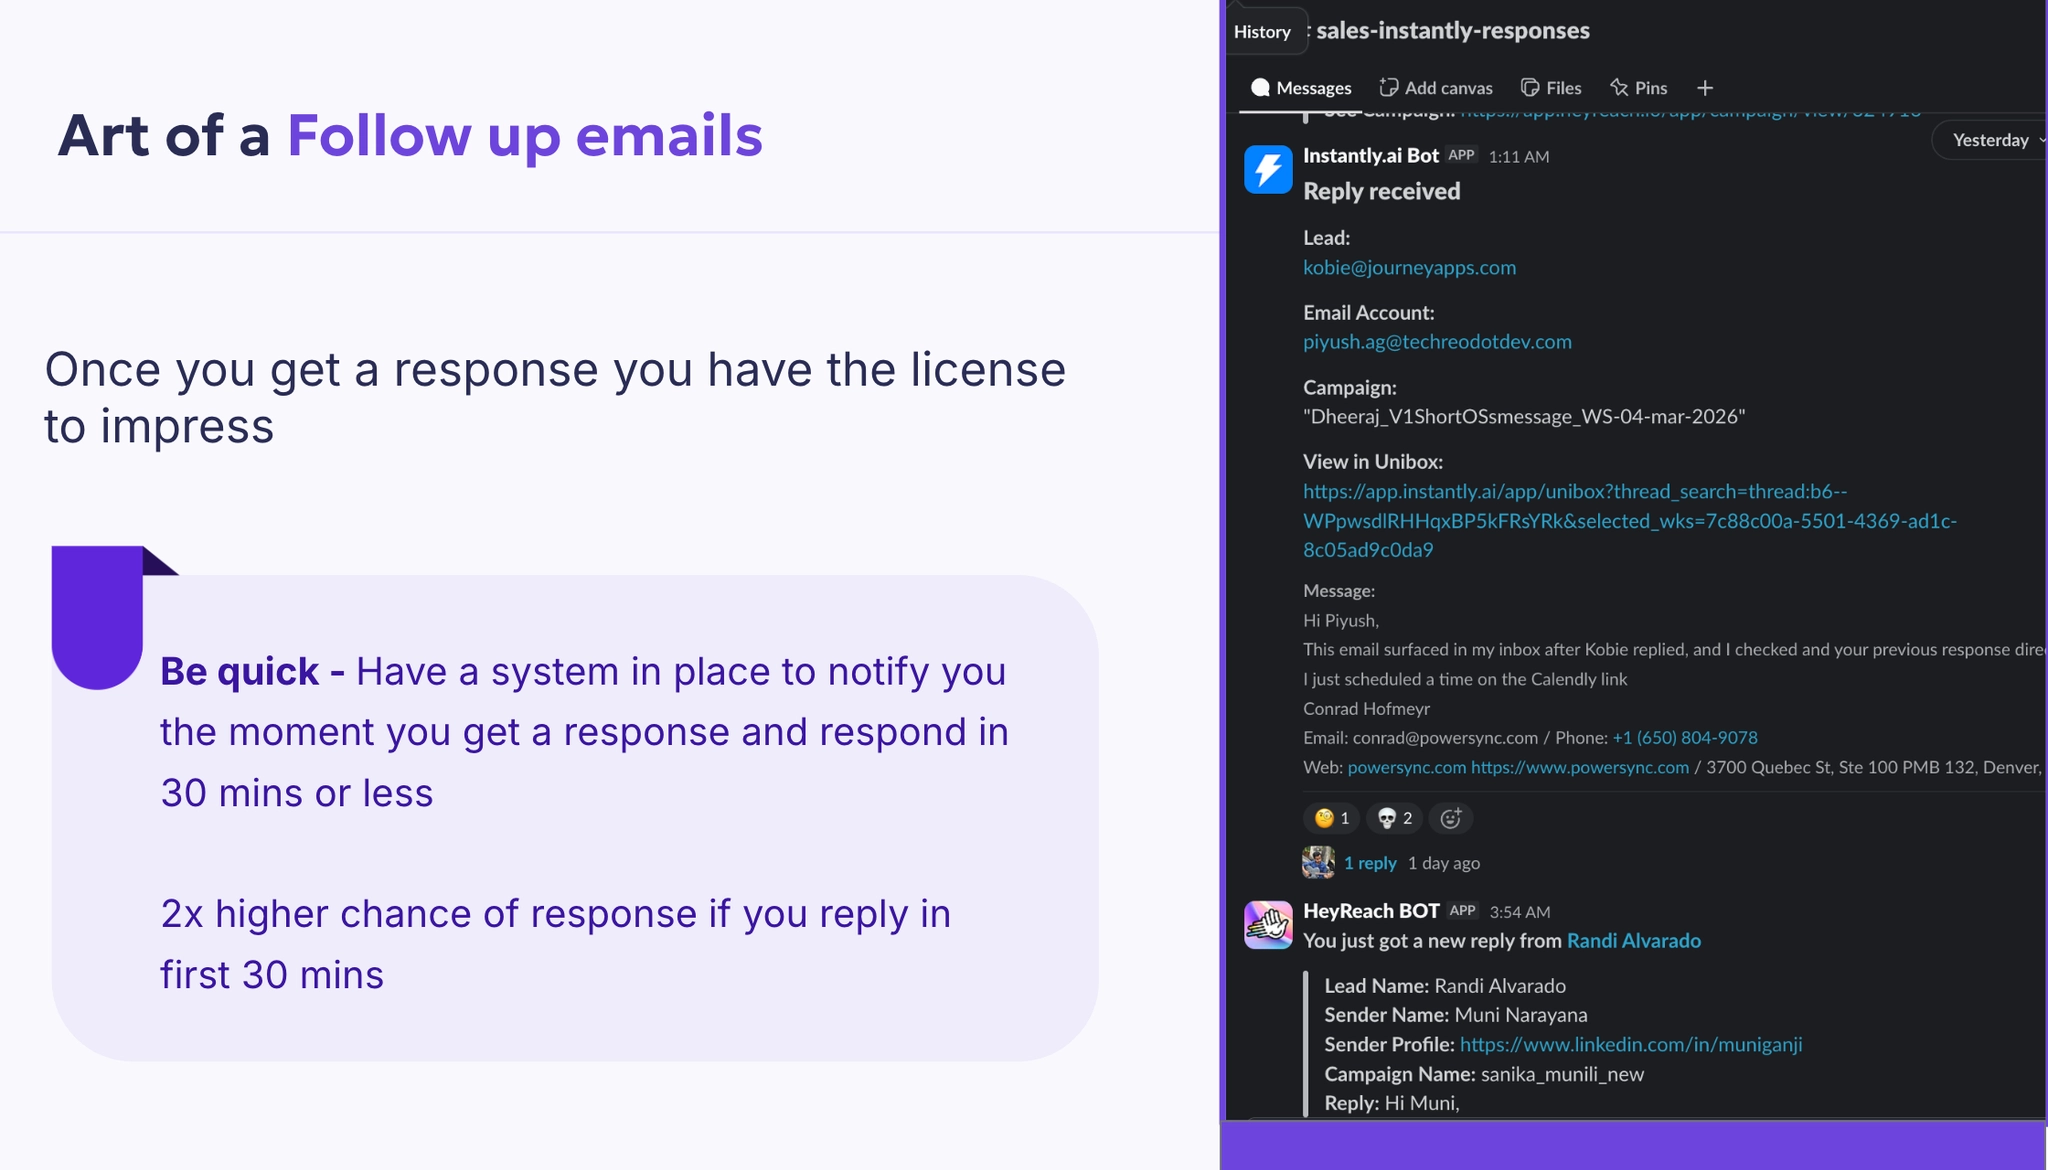The width and height of the screenshot is (2048, 1170).
Task: Open the Add canvas tab
Action: click(1436, 88)
